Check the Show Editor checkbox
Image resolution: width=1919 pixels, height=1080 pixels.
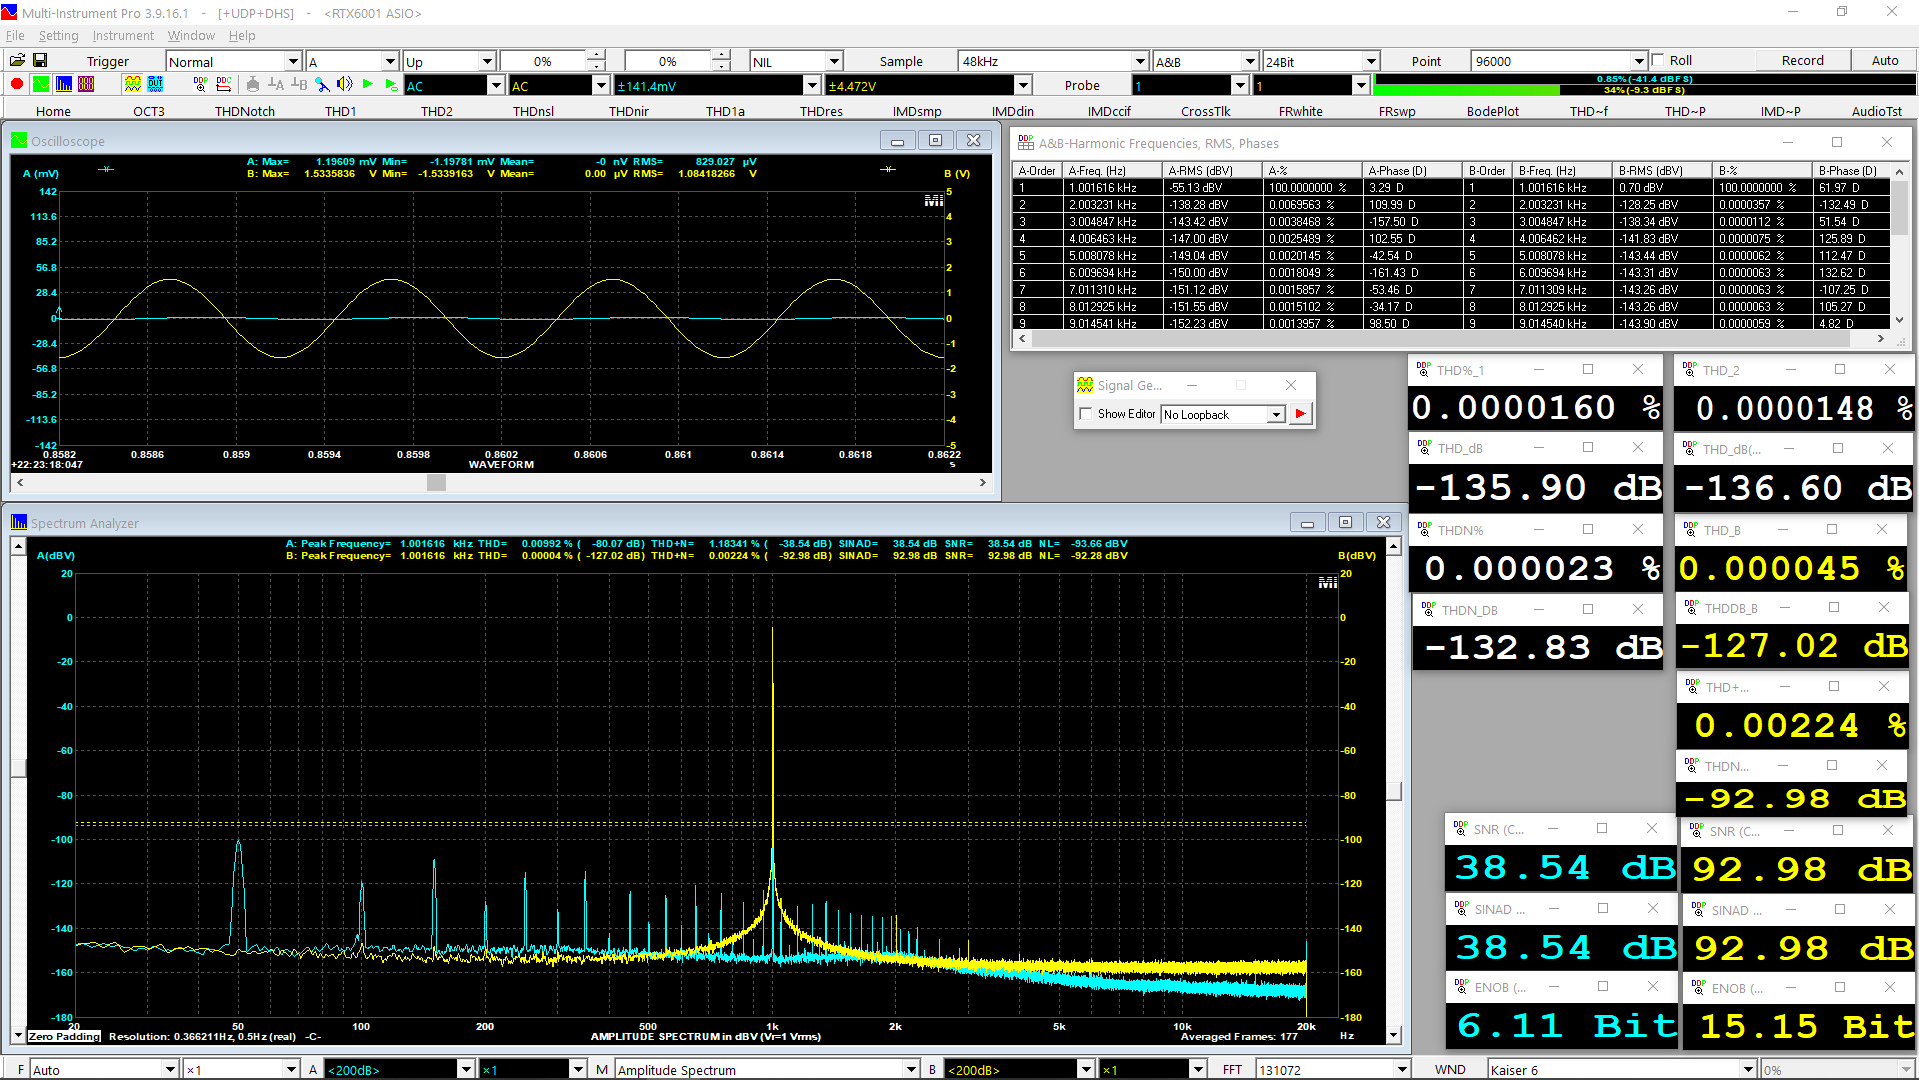click(1086, 414)
